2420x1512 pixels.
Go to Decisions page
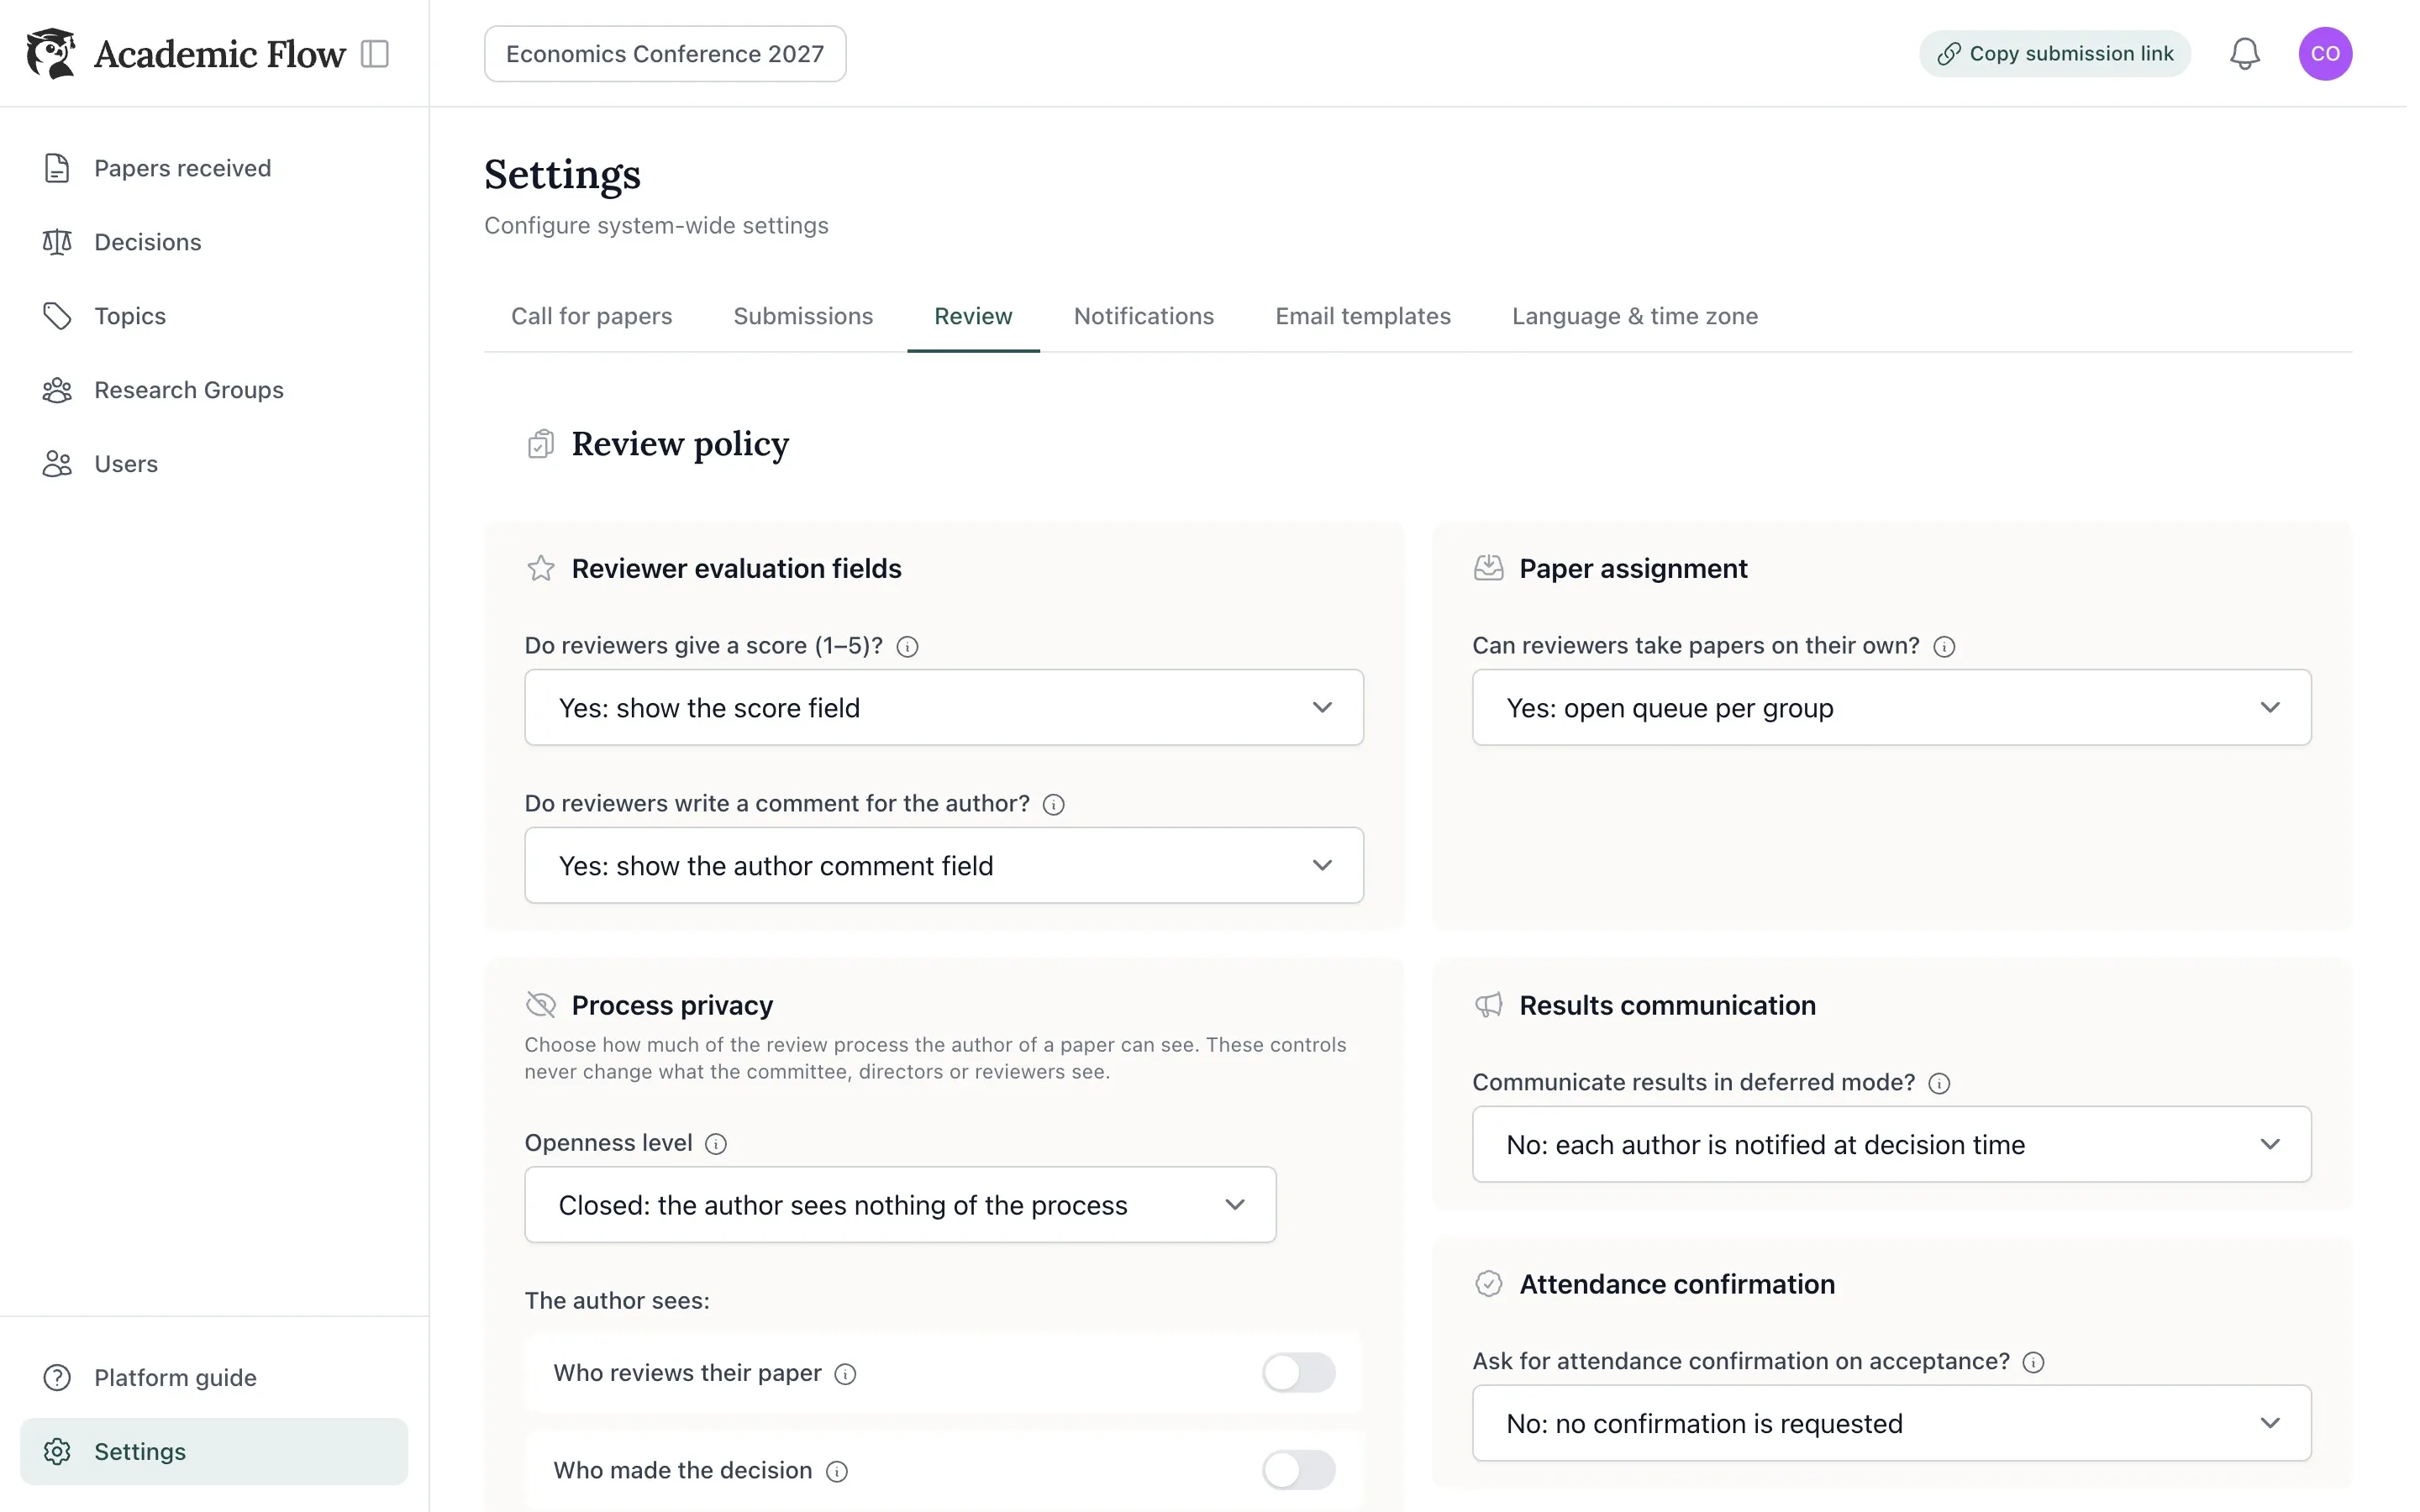pyautogui.click(x=214, y=242)
